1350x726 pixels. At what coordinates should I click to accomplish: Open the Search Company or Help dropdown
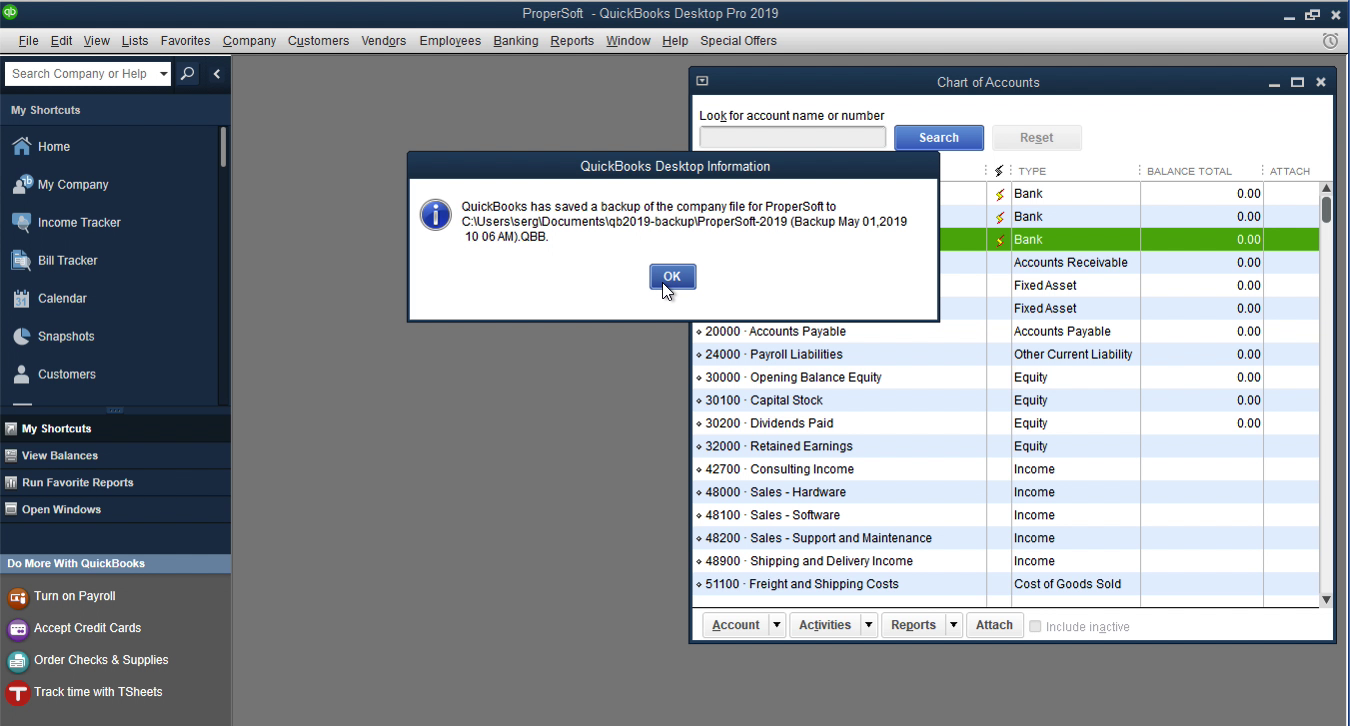(164, 74)
